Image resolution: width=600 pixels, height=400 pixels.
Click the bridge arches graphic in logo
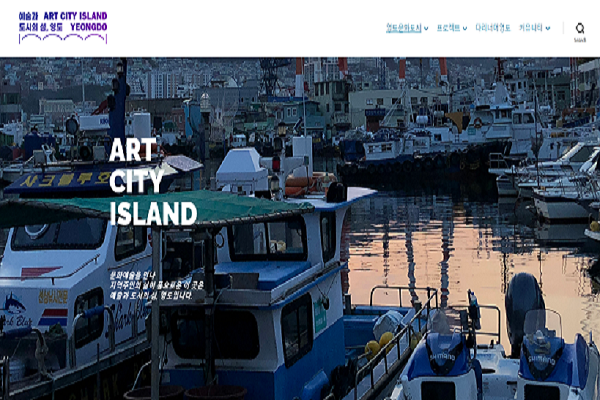(x=63, y=39)
